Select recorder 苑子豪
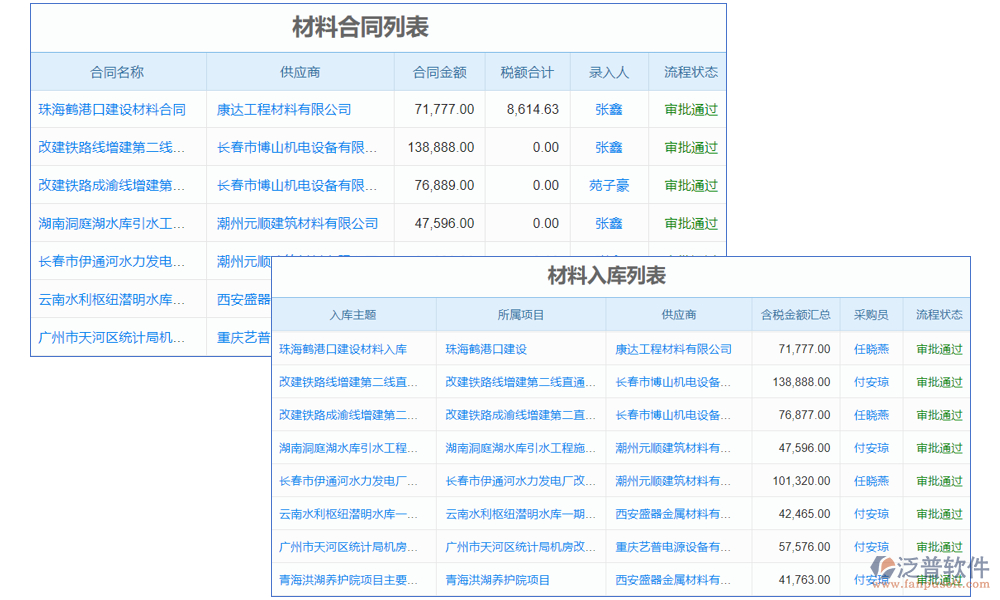The width and height of the screenshot is (1000, 600). 609,185
